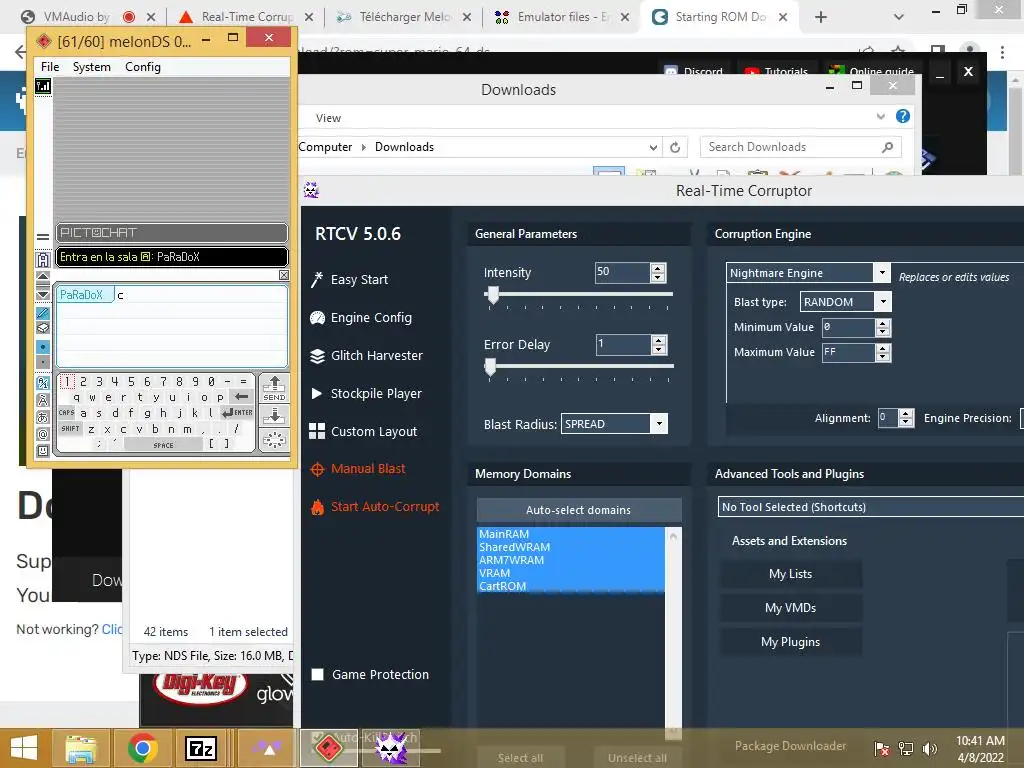This screenshot has width=1024, height=768.
Task: Open Chrome from the taskbar
Action: [142, 748]
